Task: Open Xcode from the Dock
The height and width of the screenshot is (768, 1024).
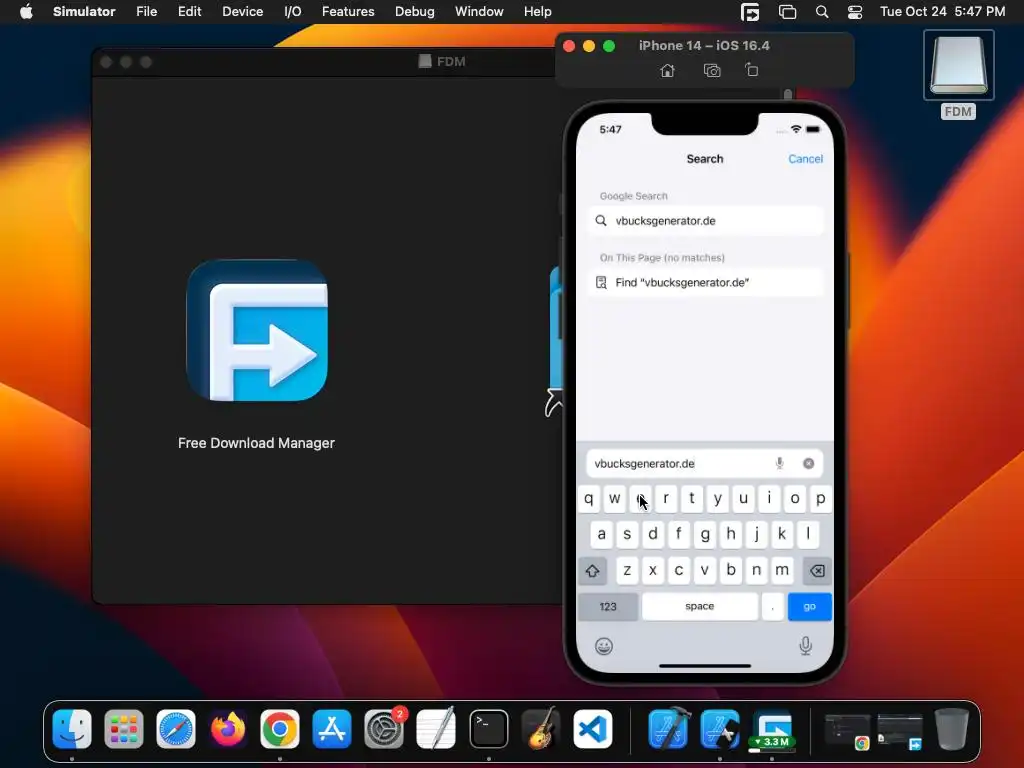Action: point(669,729)
